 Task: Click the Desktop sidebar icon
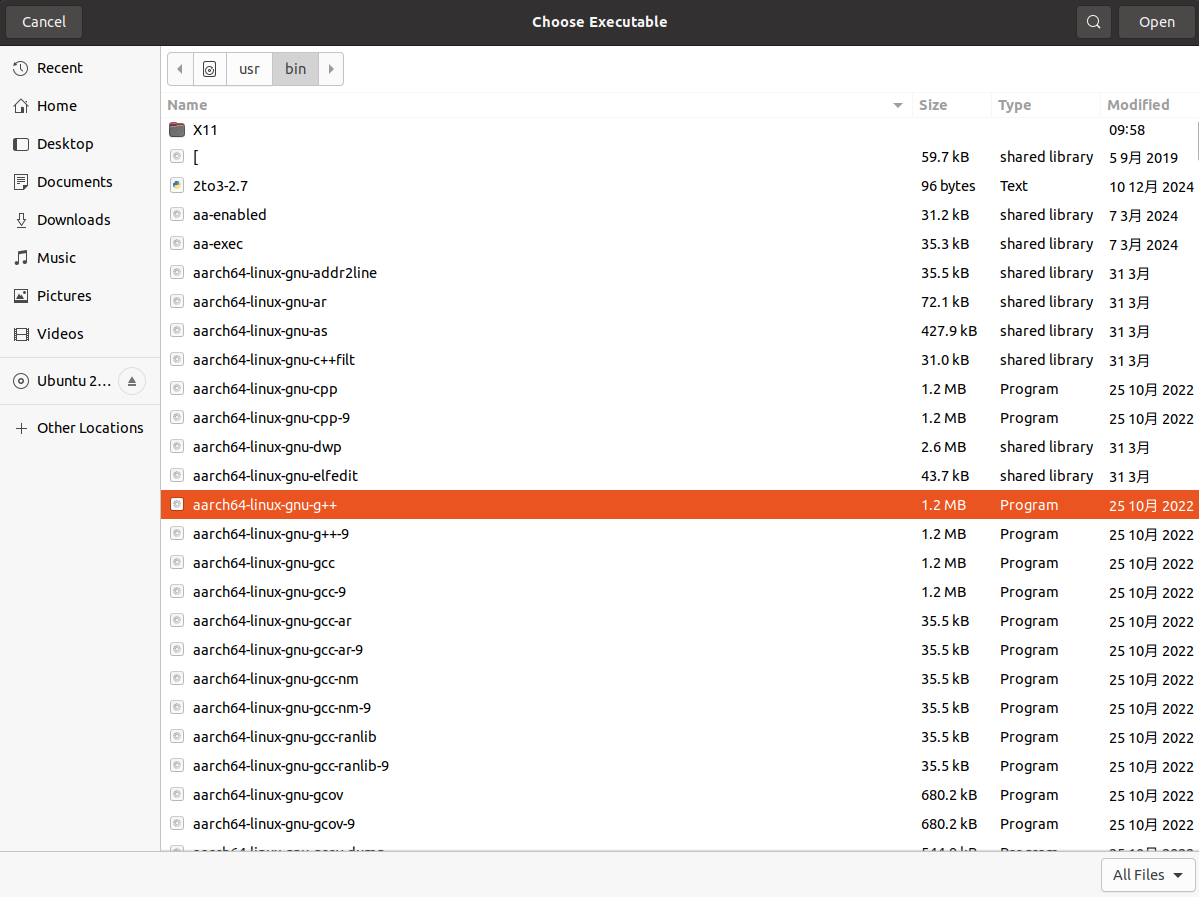tap(21, 144)
